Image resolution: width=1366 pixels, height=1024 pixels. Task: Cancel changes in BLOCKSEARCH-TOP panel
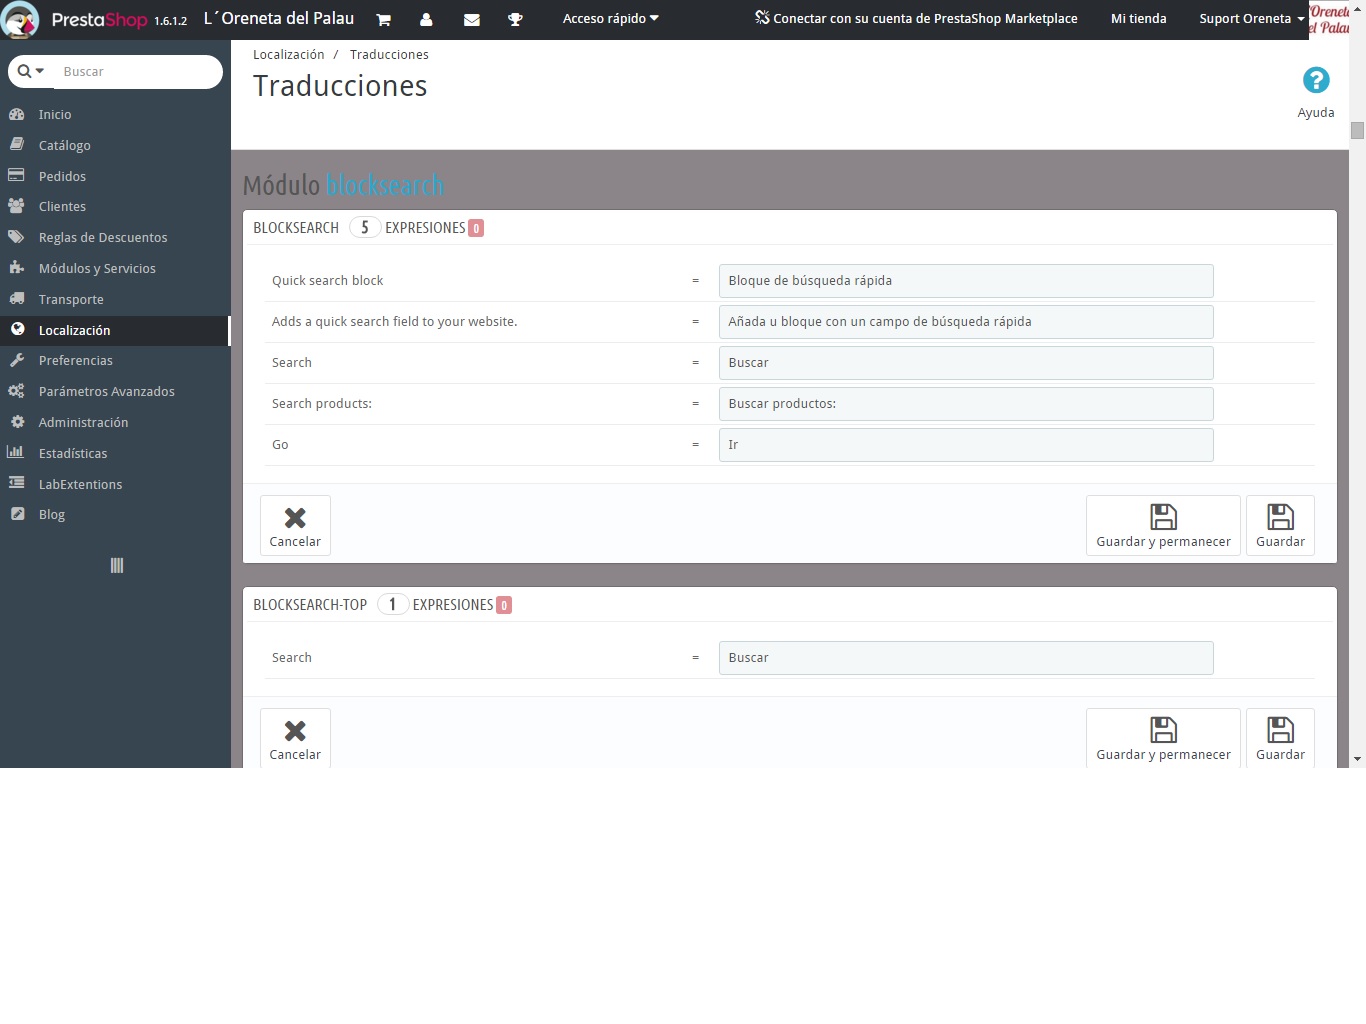[x=295, y=738]
